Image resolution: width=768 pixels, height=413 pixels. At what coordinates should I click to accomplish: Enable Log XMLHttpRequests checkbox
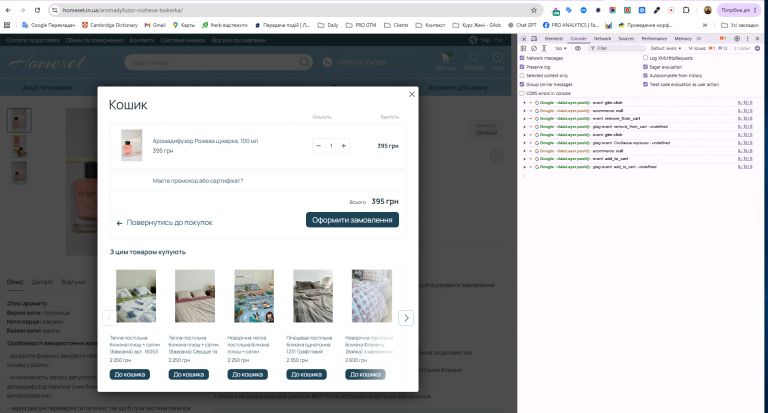point(646,58)
